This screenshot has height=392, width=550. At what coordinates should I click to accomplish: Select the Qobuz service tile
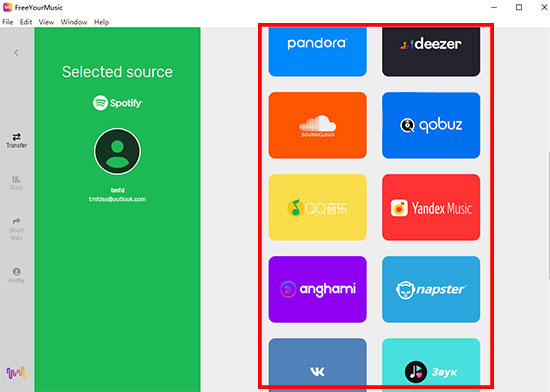click(x=431, y=125)
